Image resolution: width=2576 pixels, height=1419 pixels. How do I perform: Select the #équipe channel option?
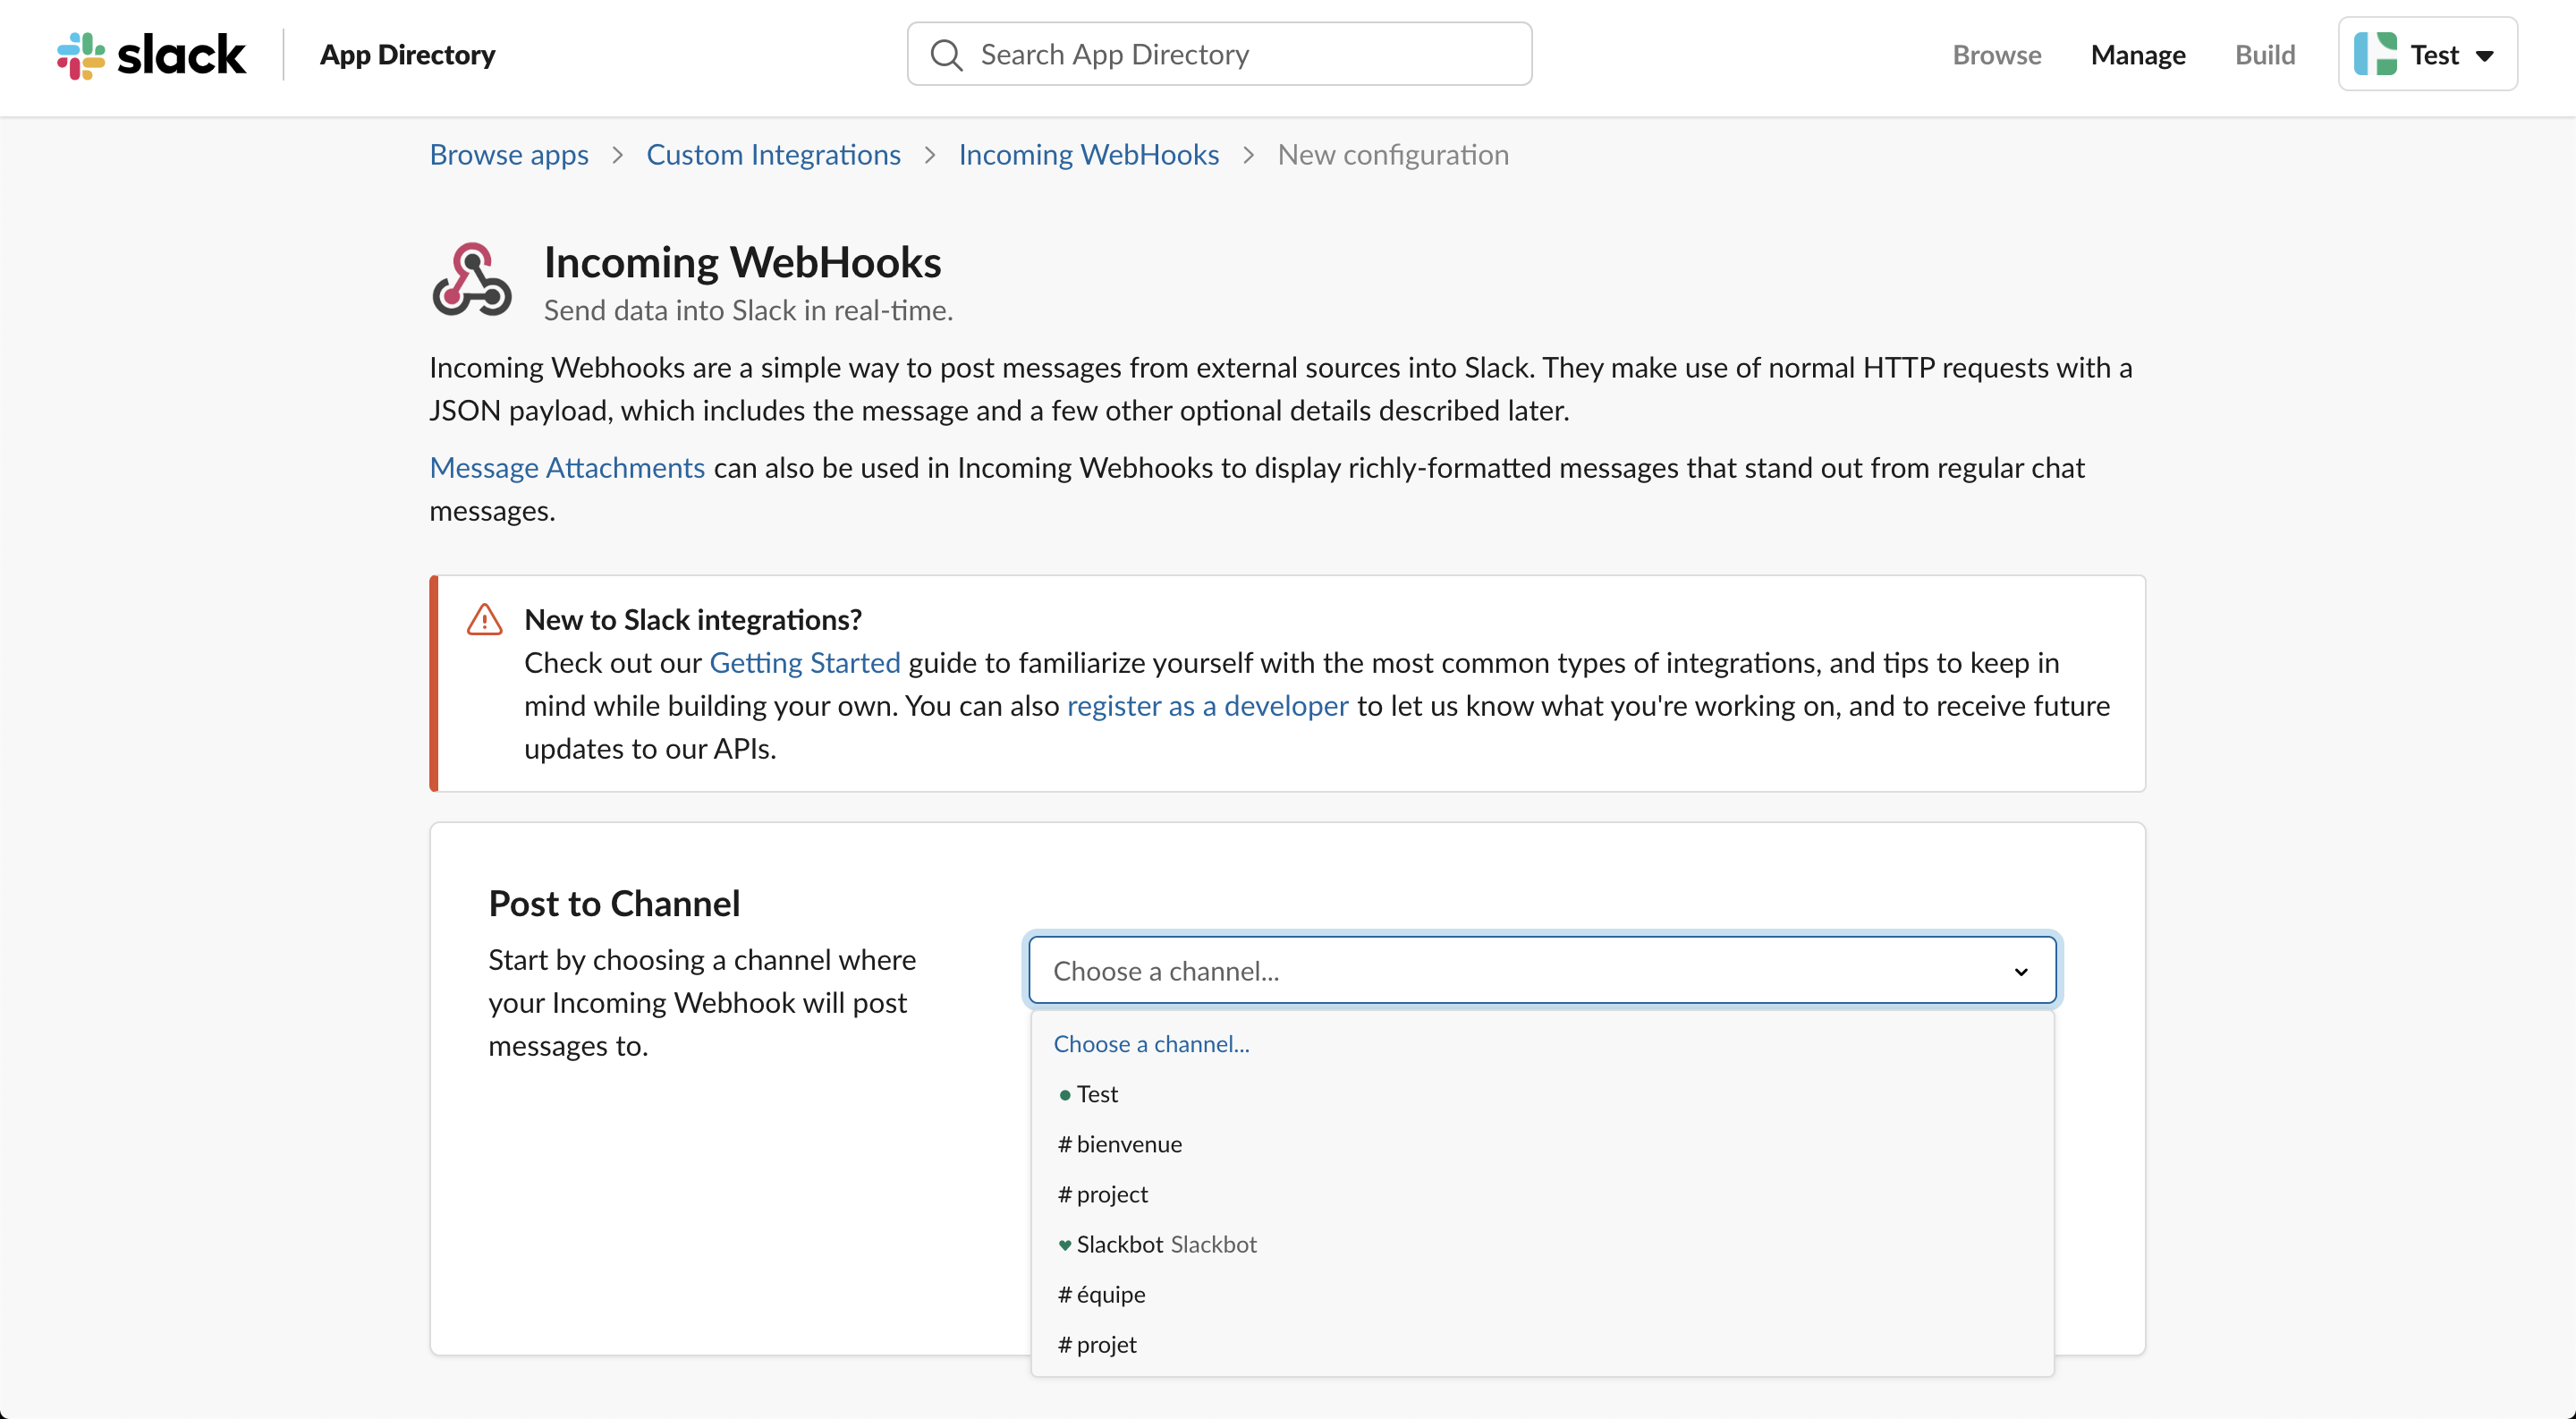coord(1542,1294)
